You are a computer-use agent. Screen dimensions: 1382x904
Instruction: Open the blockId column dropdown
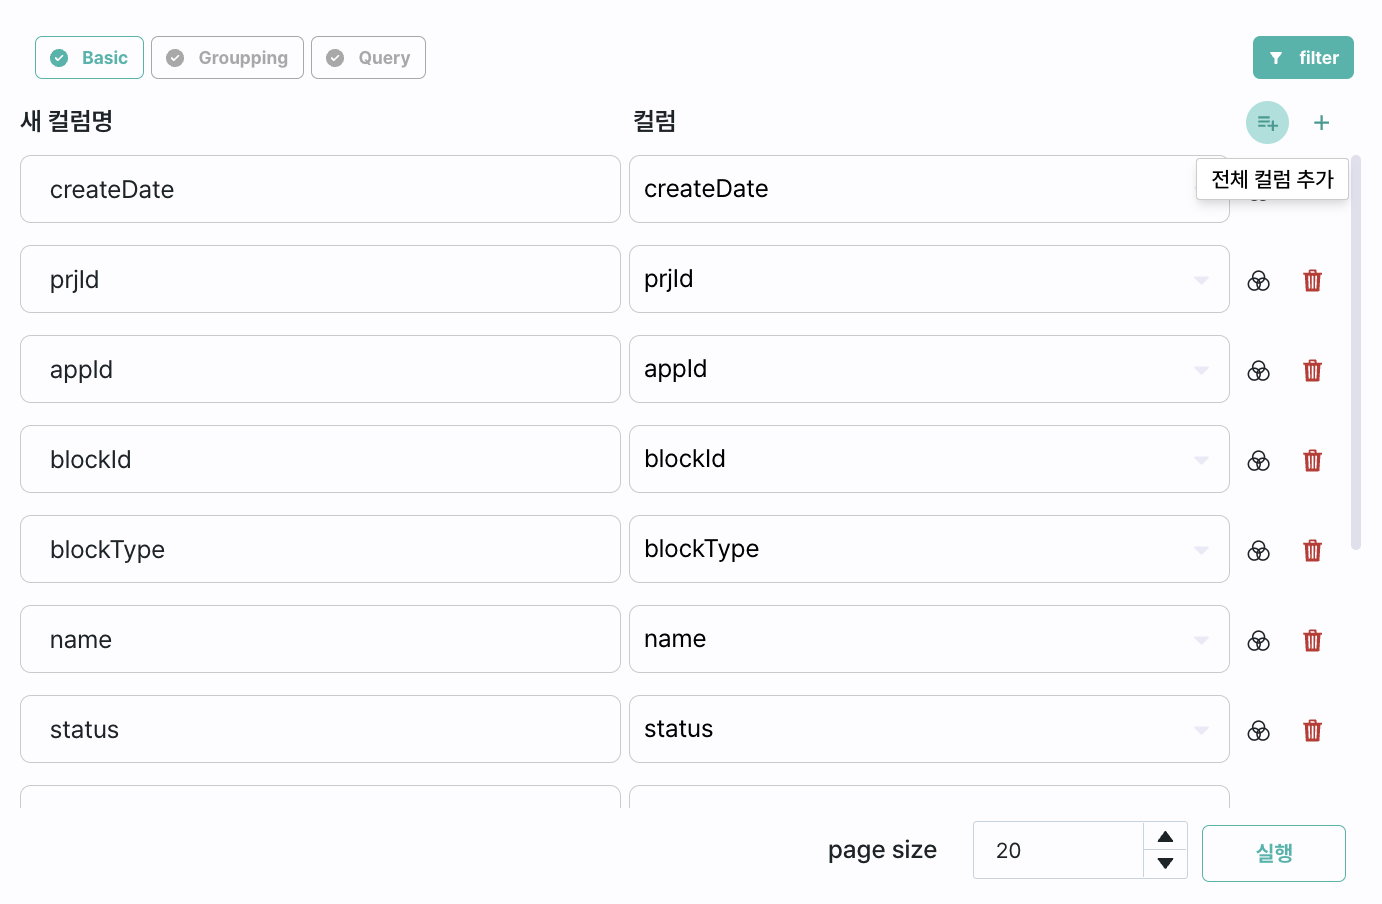929,459
